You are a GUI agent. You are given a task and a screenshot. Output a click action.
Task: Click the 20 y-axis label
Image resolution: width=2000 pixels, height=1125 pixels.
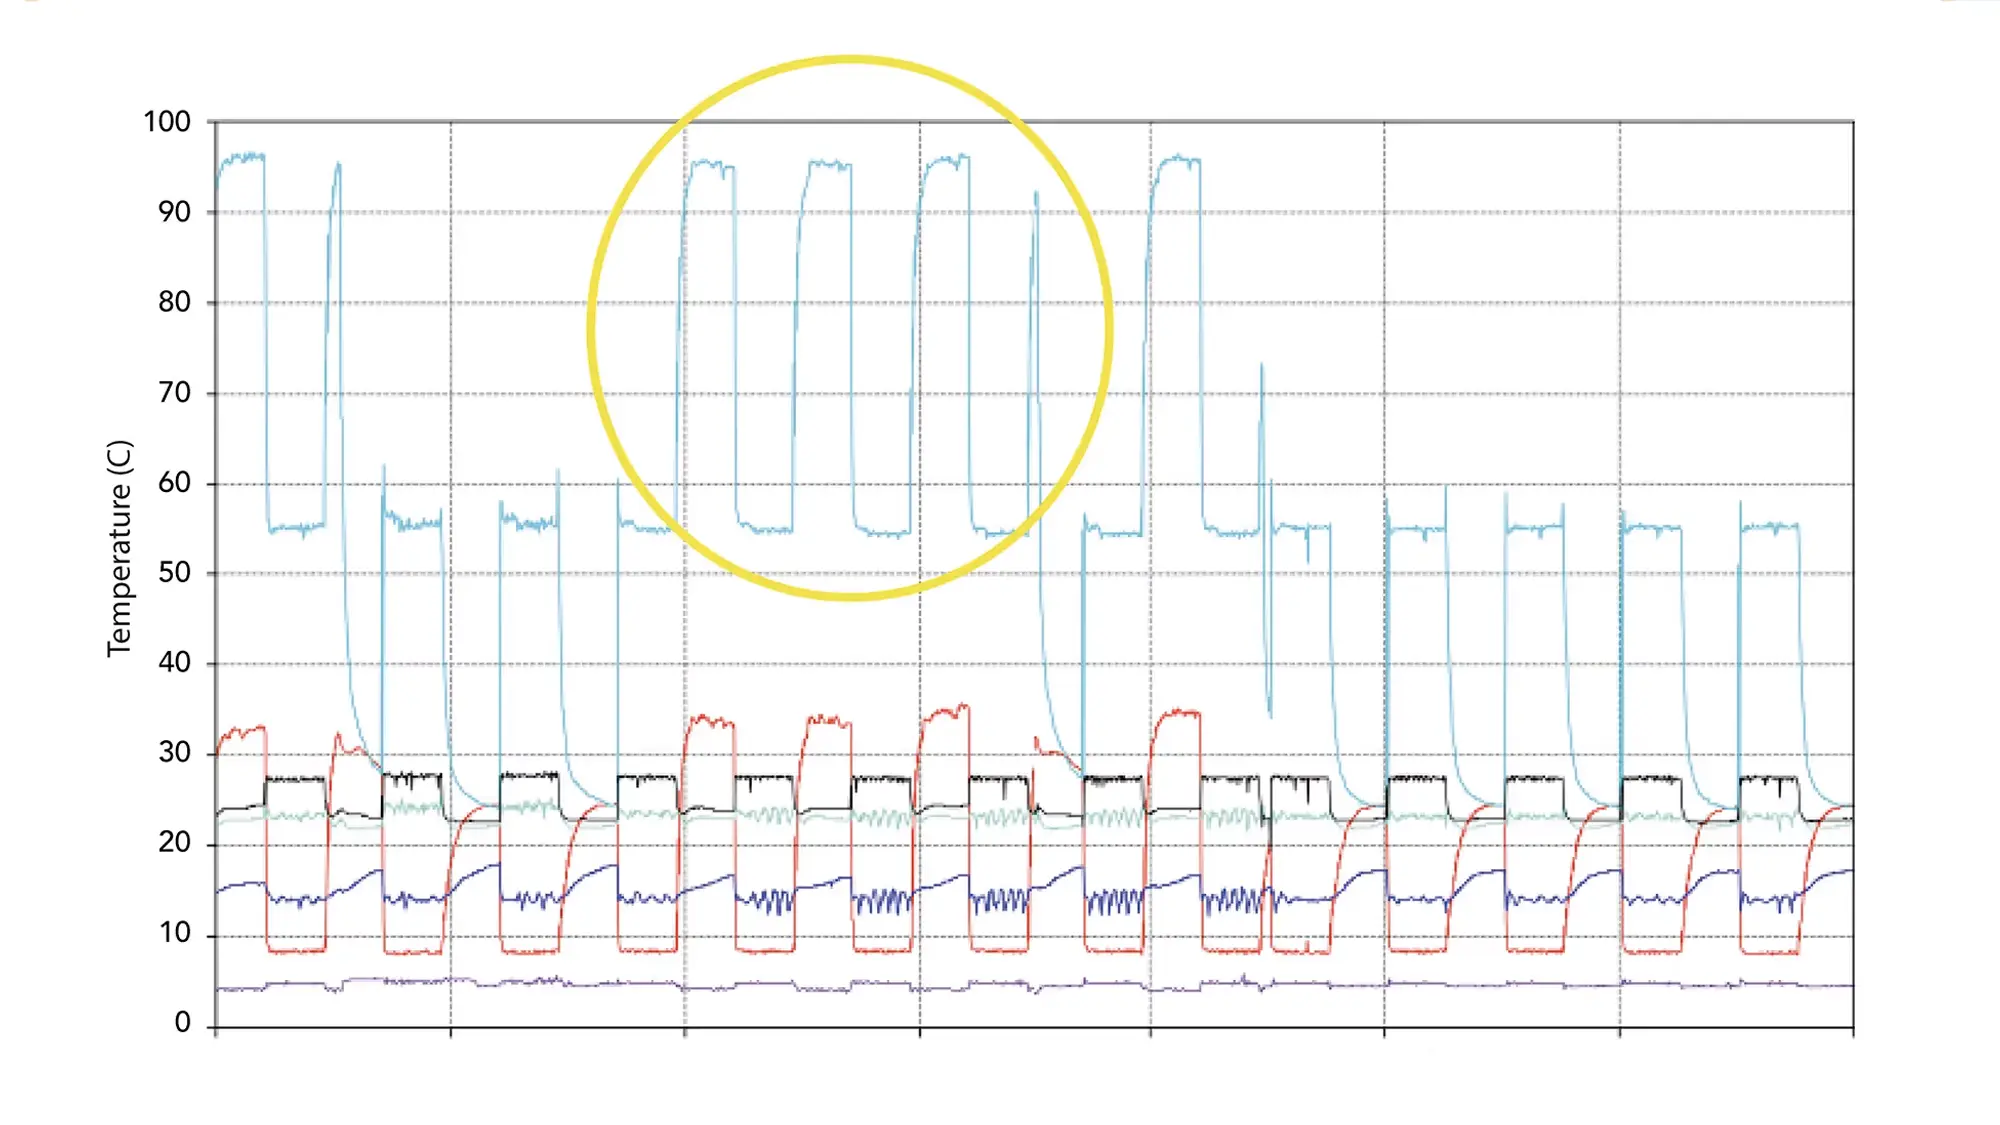click(x=174, y=843)
